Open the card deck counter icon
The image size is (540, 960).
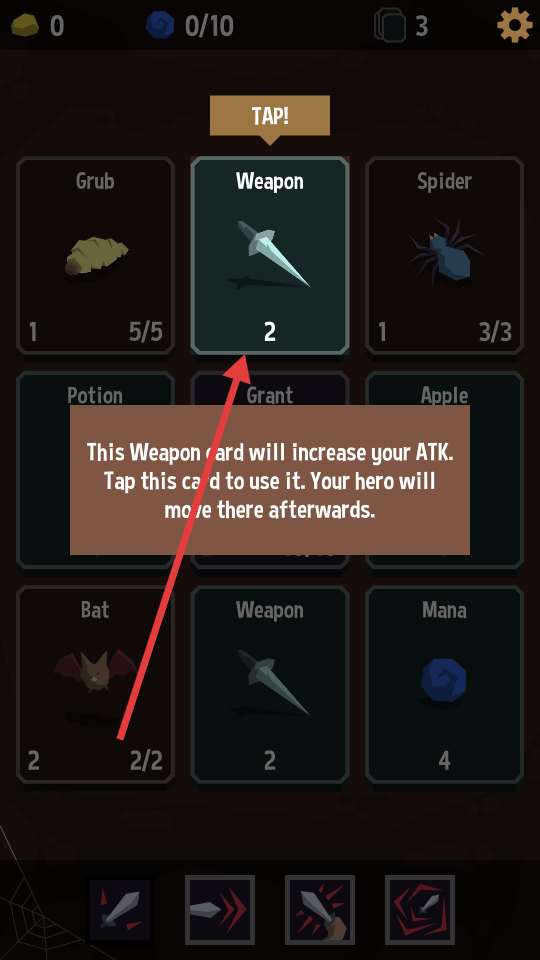pos(391,26)
